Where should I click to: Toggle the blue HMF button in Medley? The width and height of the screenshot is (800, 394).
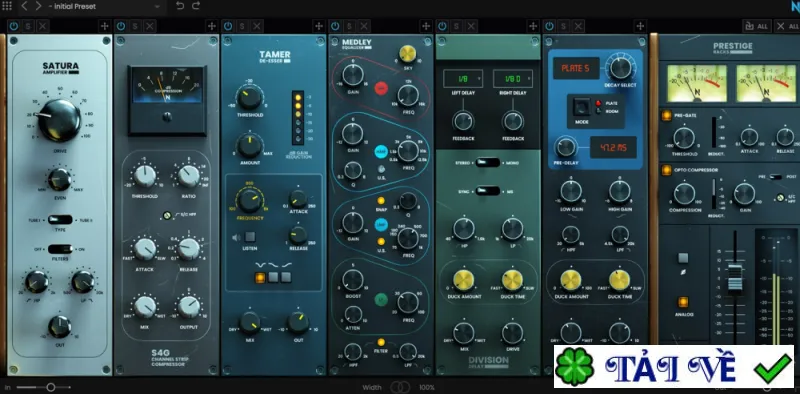click(x=381, y=152)
